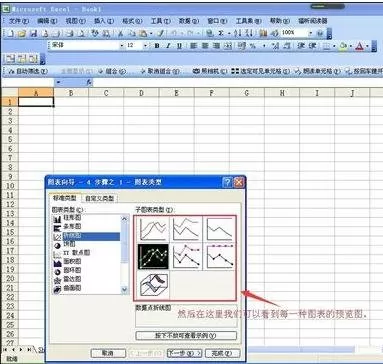The image size is (383, 364).
Task: Click the Save toolbar icon
Action: coord(33,33)
